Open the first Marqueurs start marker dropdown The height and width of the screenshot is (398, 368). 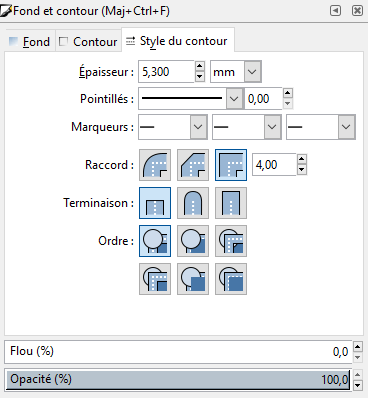coord(173,127)
